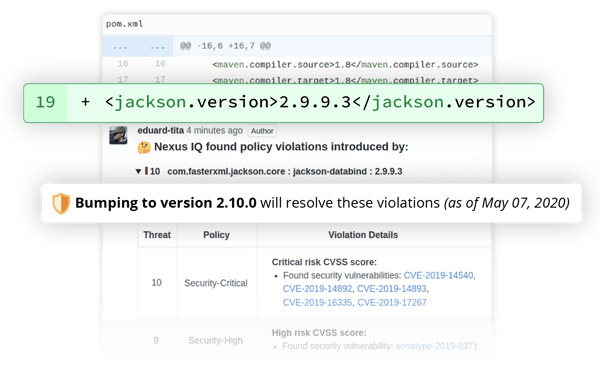Click the 'Critical risk CVSS score:' label
The image size is (600, 390).
tap(324, 262)
